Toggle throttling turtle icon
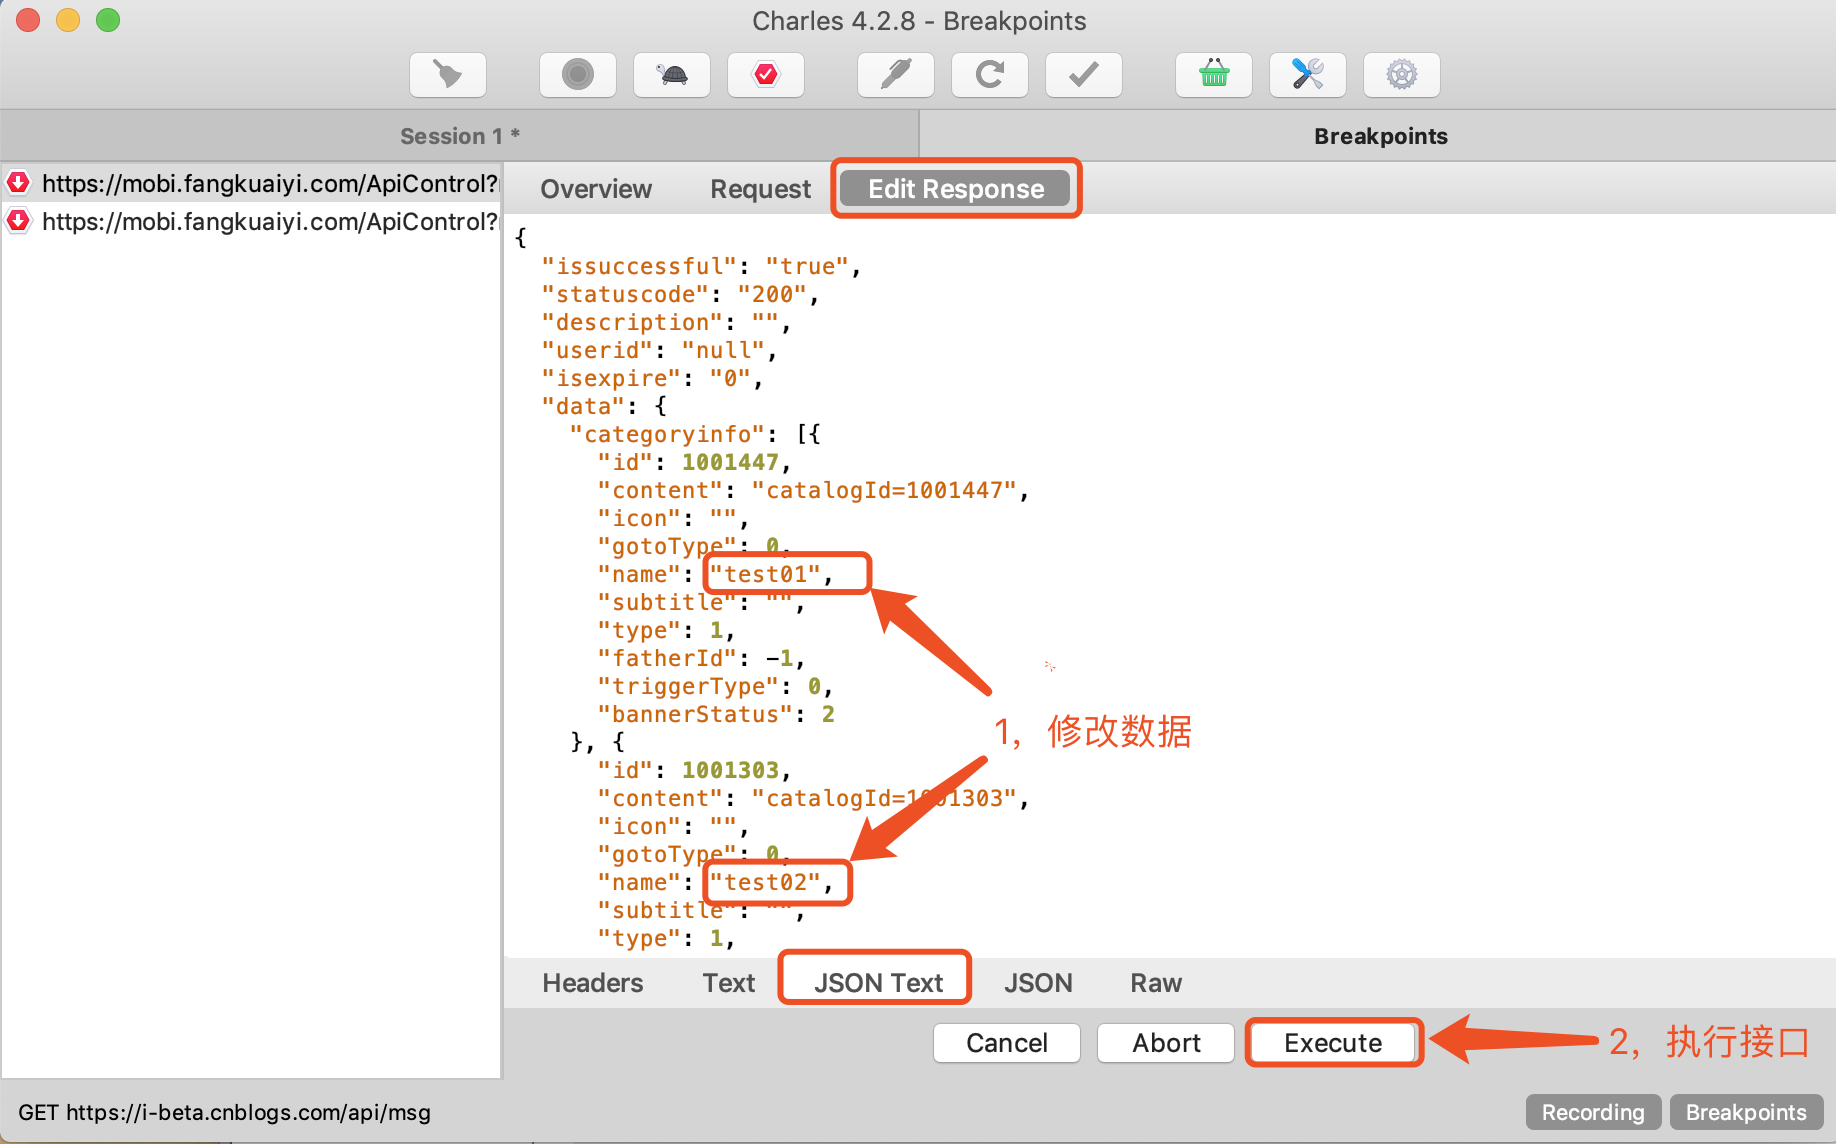Viewport: 1836px width, 1144px height. [671, 75]
